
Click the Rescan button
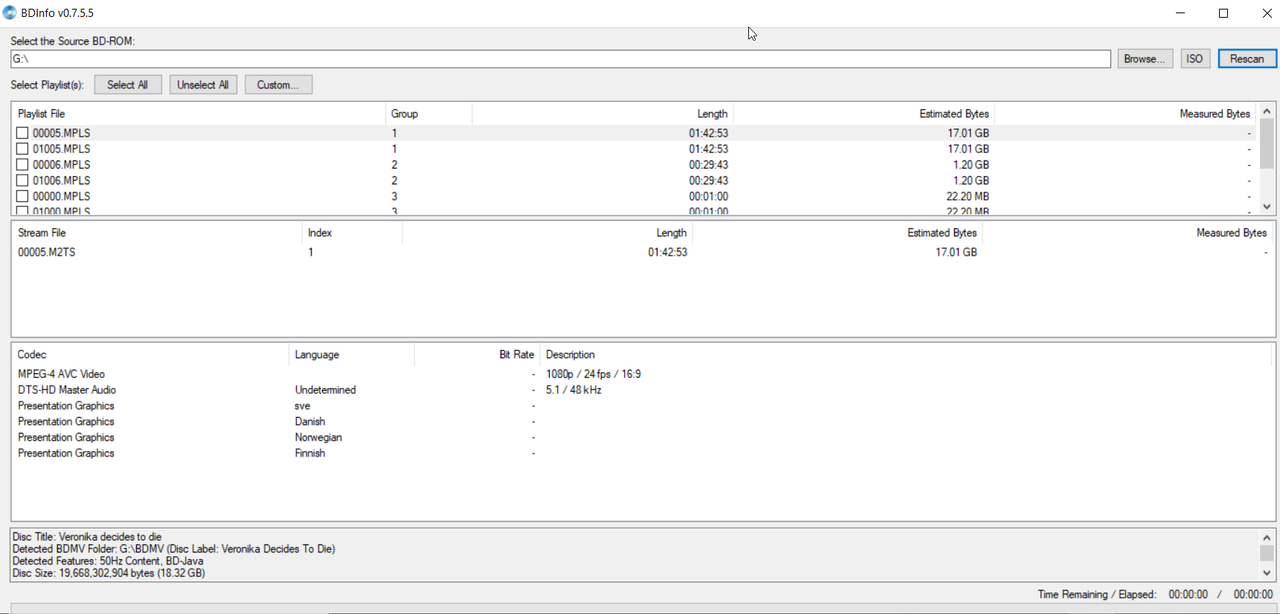point(1247,59)
